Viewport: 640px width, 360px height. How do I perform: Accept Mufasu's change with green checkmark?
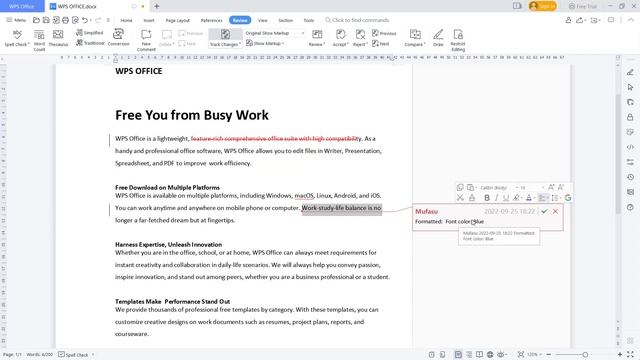click(544, 211)
